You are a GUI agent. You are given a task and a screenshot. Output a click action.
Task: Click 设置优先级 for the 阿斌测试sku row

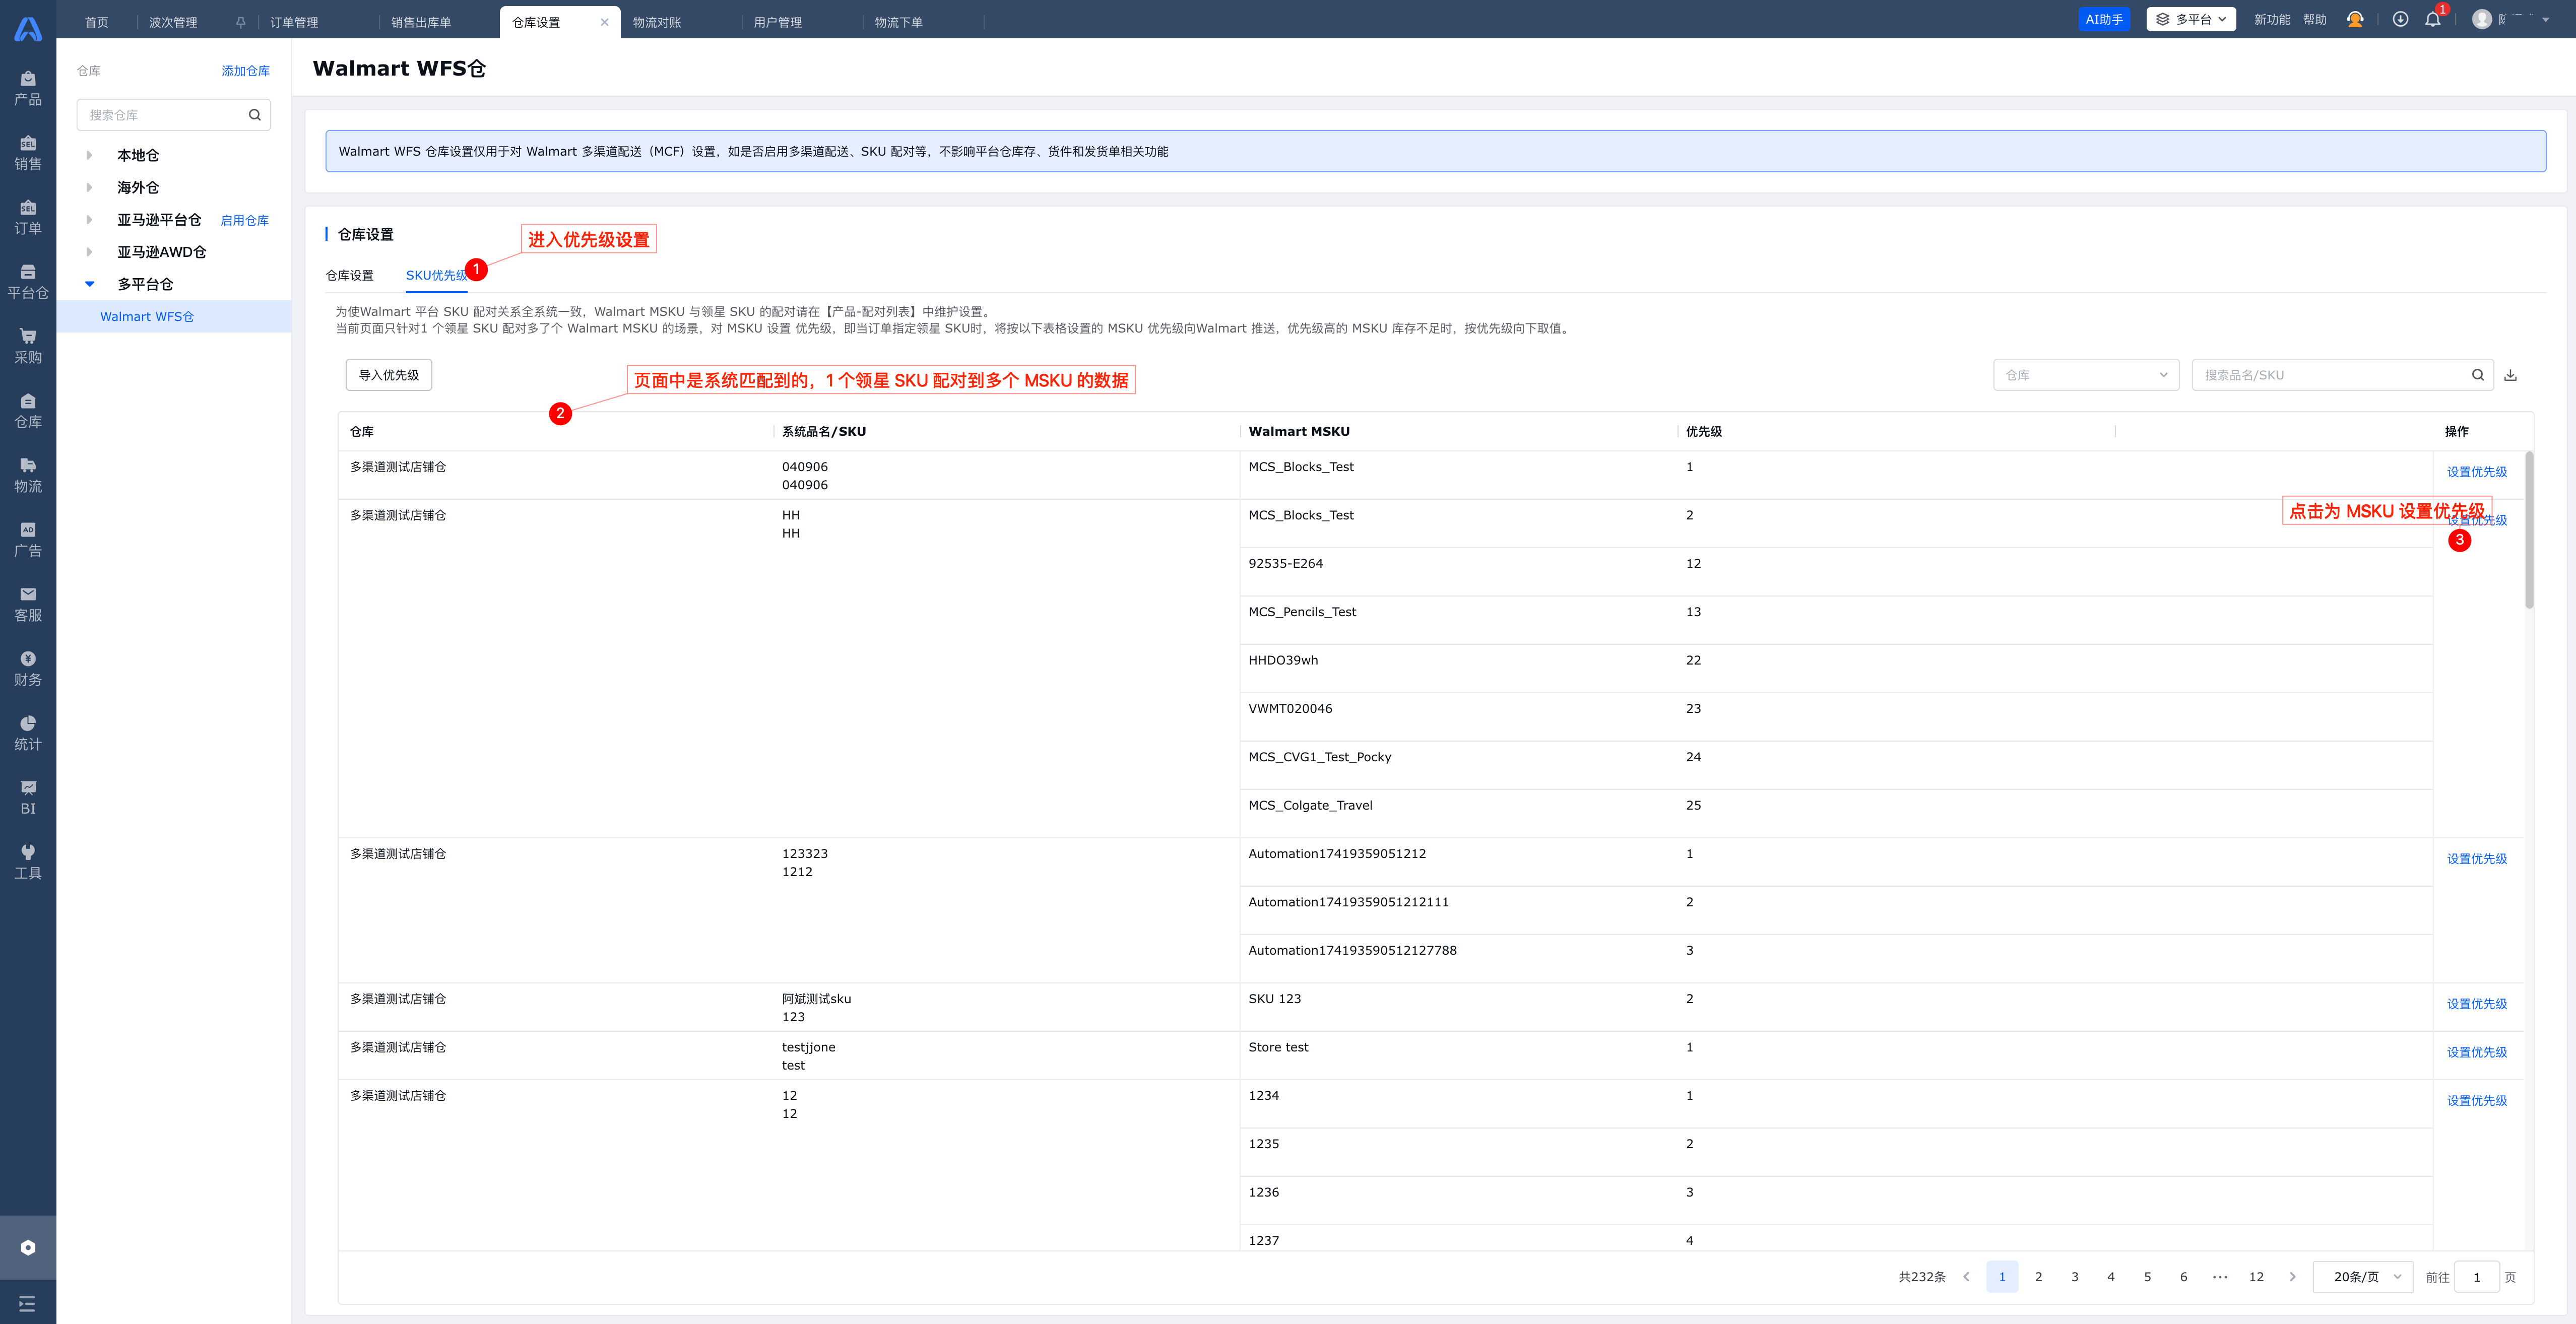[x=2477, y=1004]
